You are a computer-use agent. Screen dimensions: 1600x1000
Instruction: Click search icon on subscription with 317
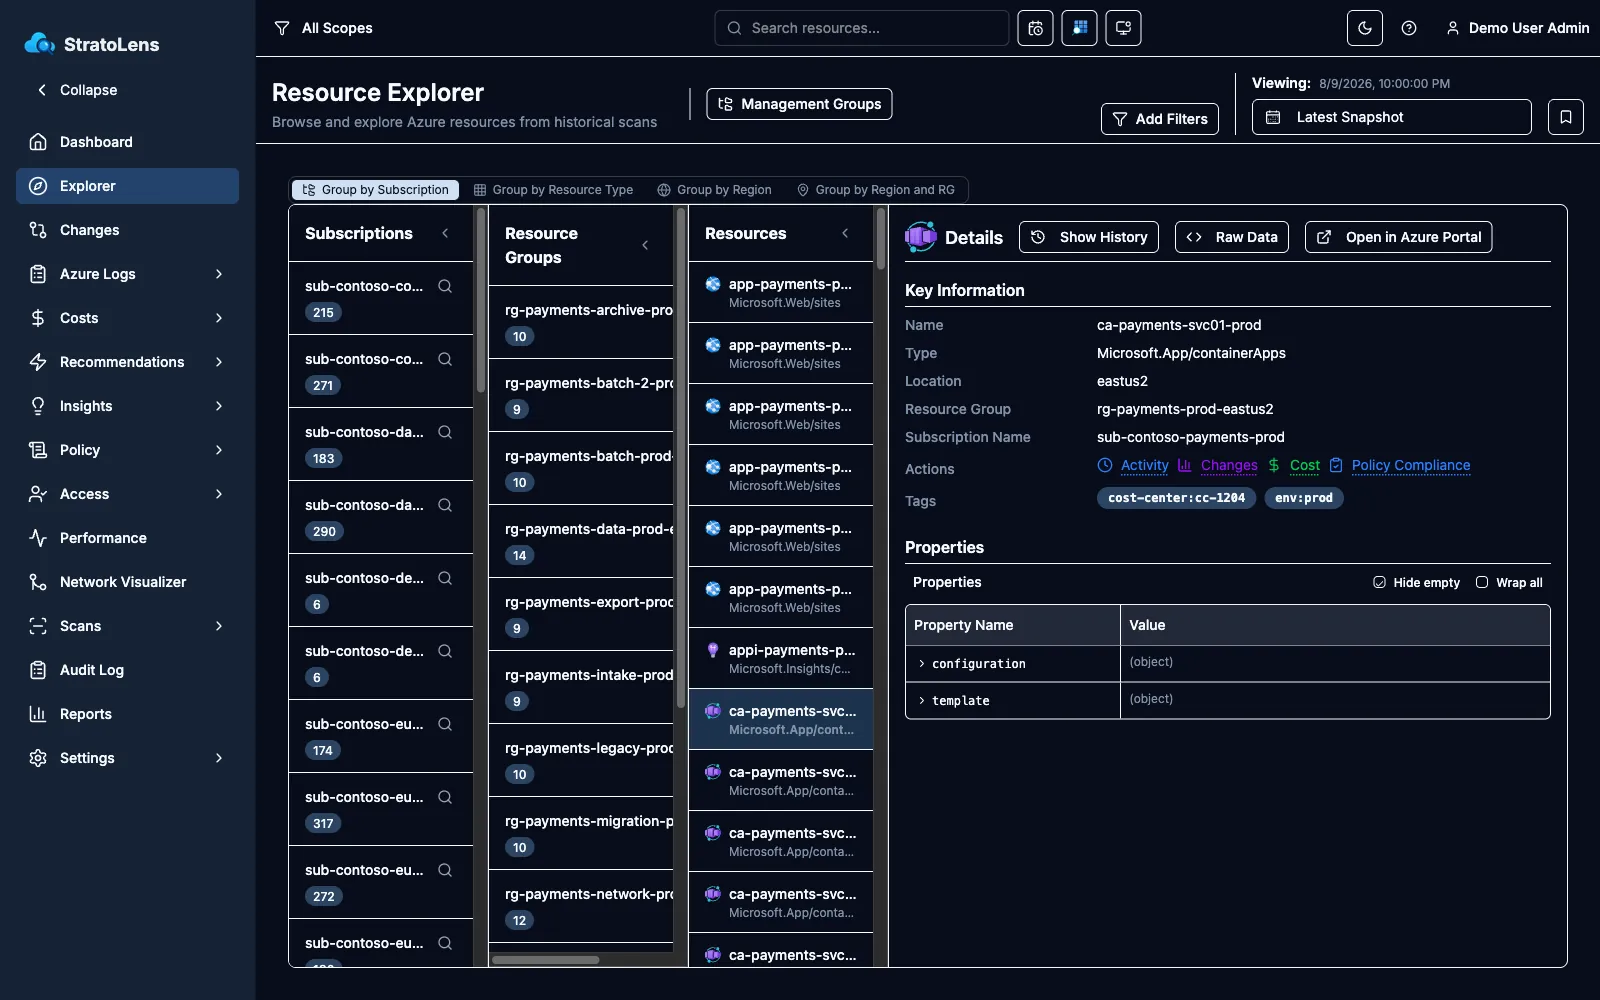pyautogui.click(x=445, y=797)
